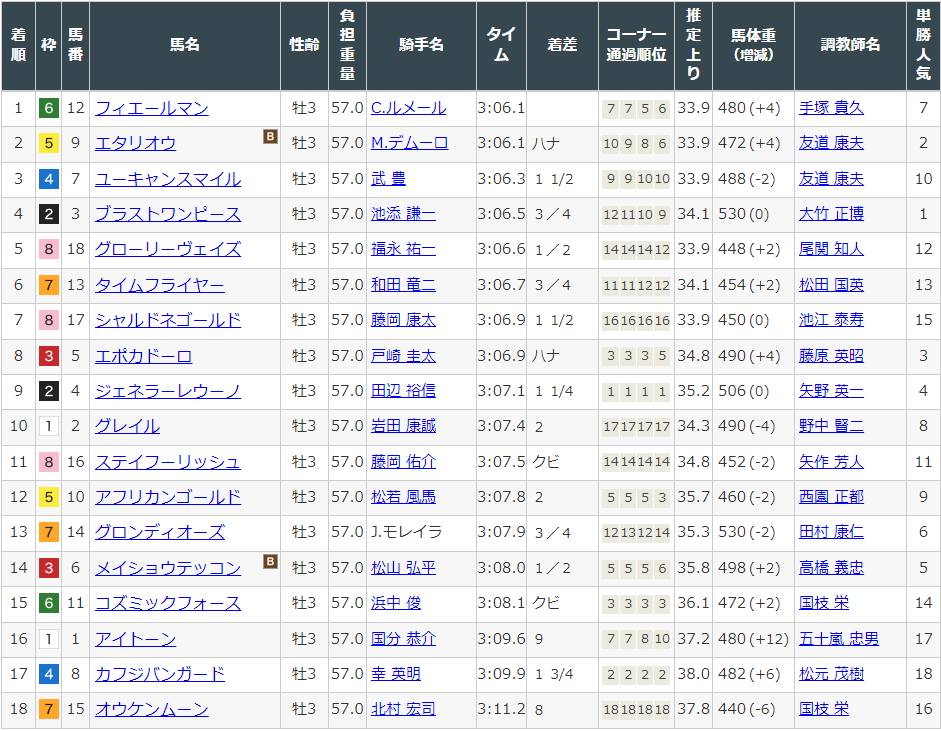Open trainer 国枝 栄 in オウケンムーン row

pos(824,709)
